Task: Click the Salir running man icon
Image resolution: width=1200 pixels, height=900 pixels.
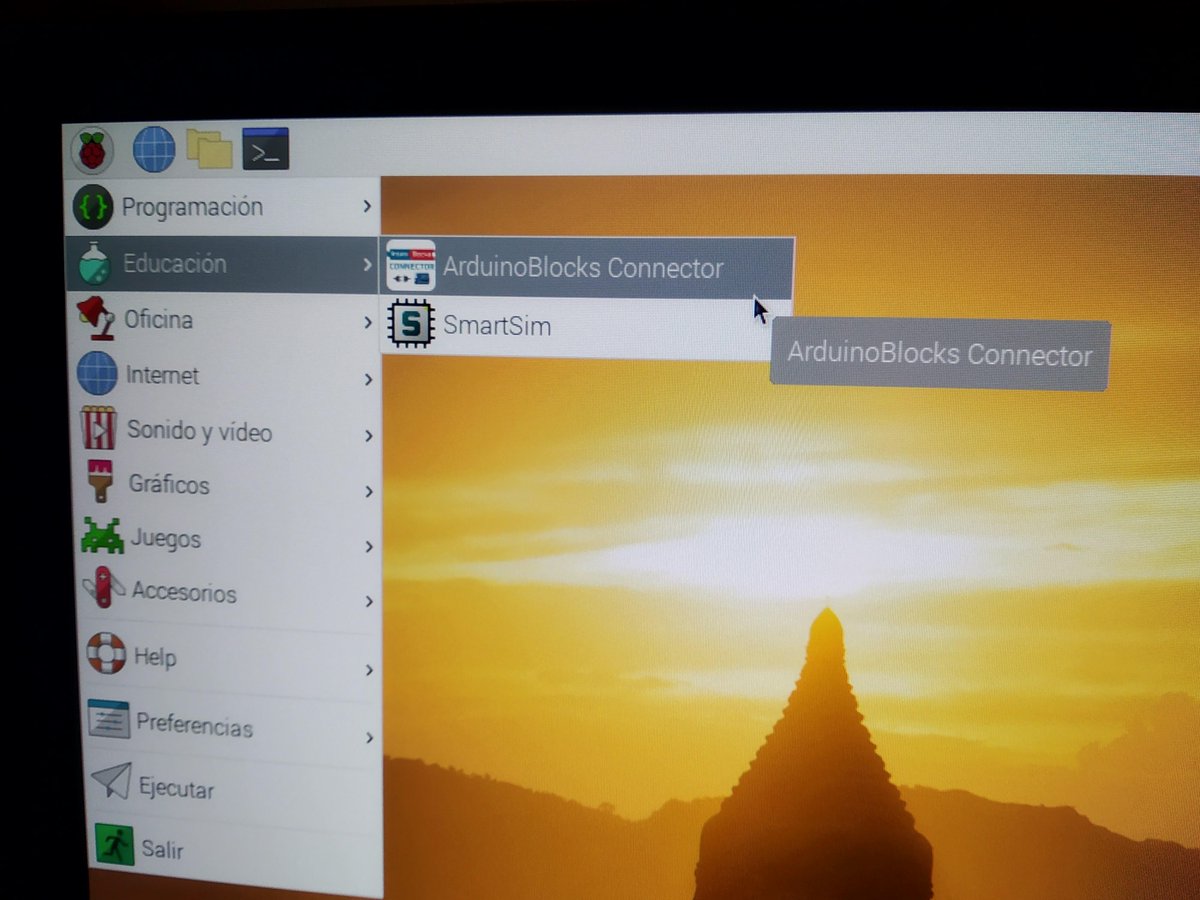Action: [x=114, y=846]
